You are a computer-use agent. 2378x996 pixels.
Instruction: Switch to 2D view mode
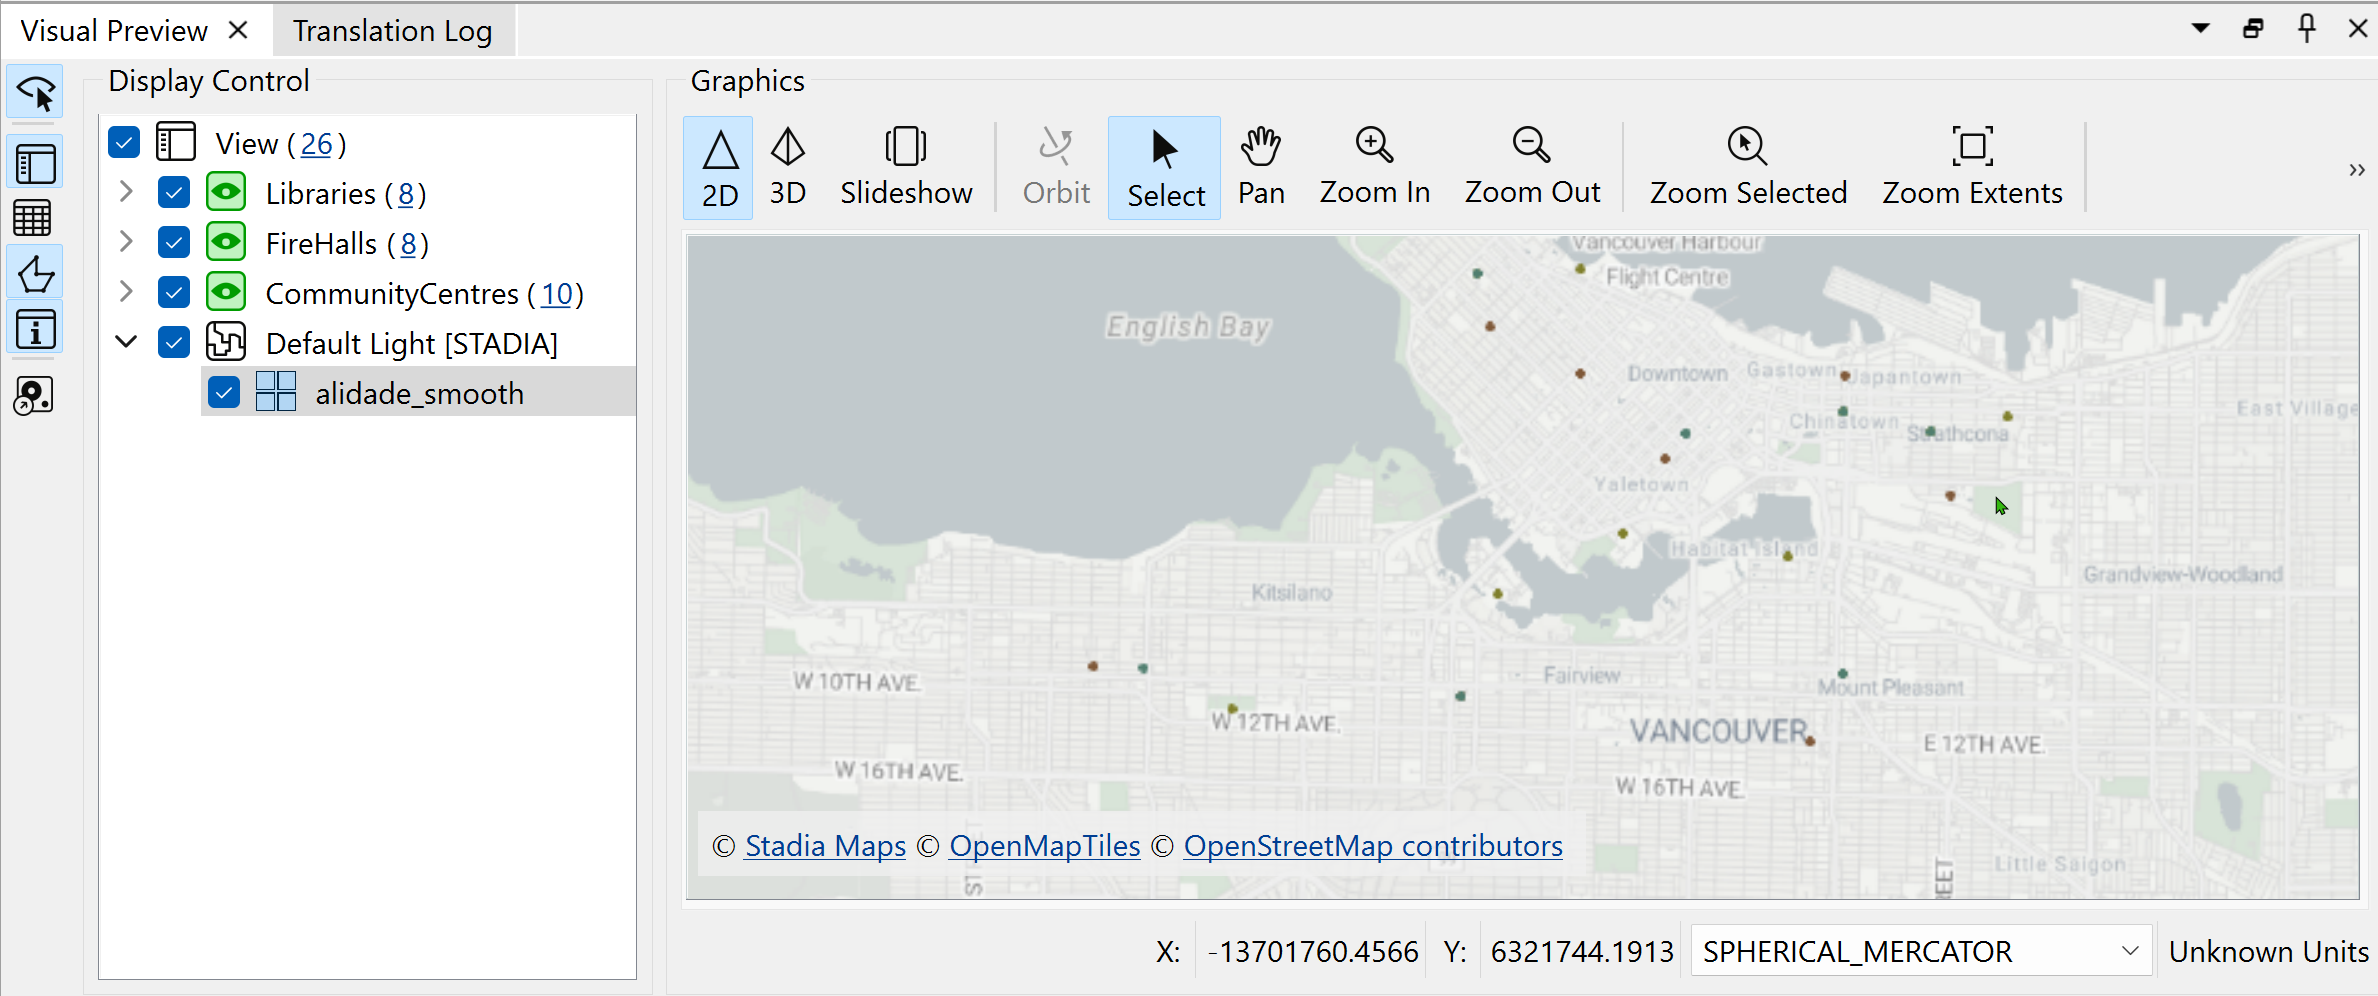click(x=719, y=168)
